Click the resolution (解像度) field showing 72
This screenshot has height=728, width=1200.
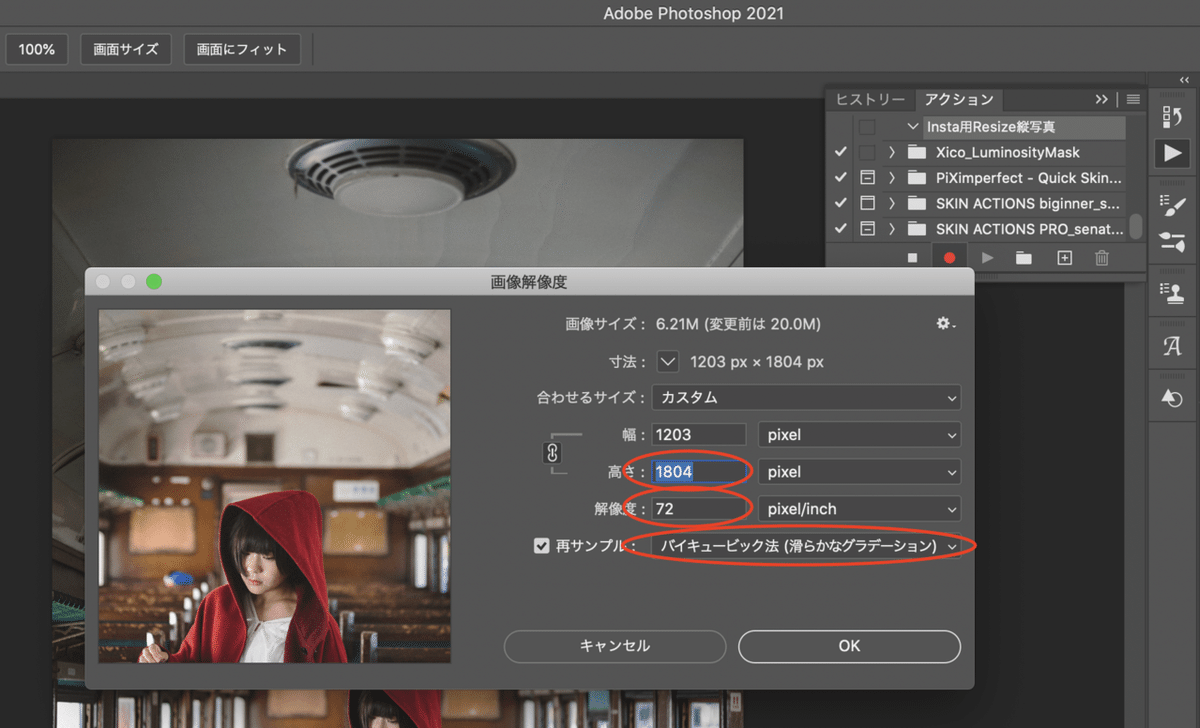tap(699, 509)
